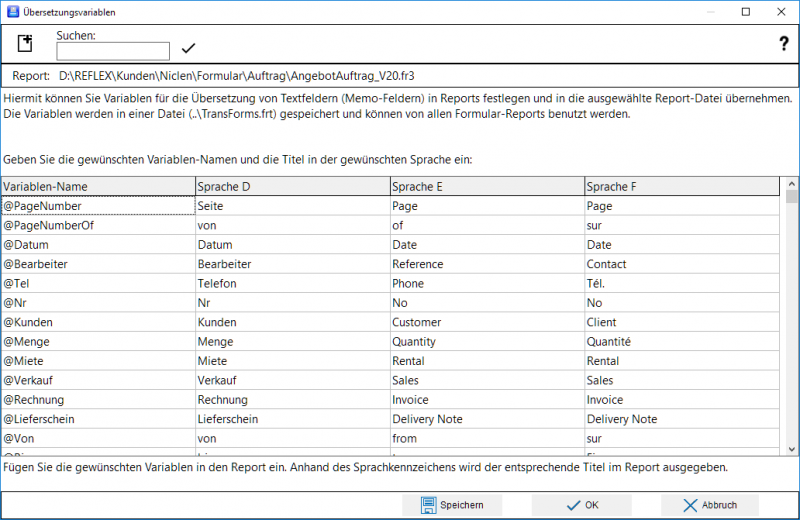Click the Speichern button
The width and height of the screenshot is (800, 520).
pyautogui.click(x=452, y=505)
